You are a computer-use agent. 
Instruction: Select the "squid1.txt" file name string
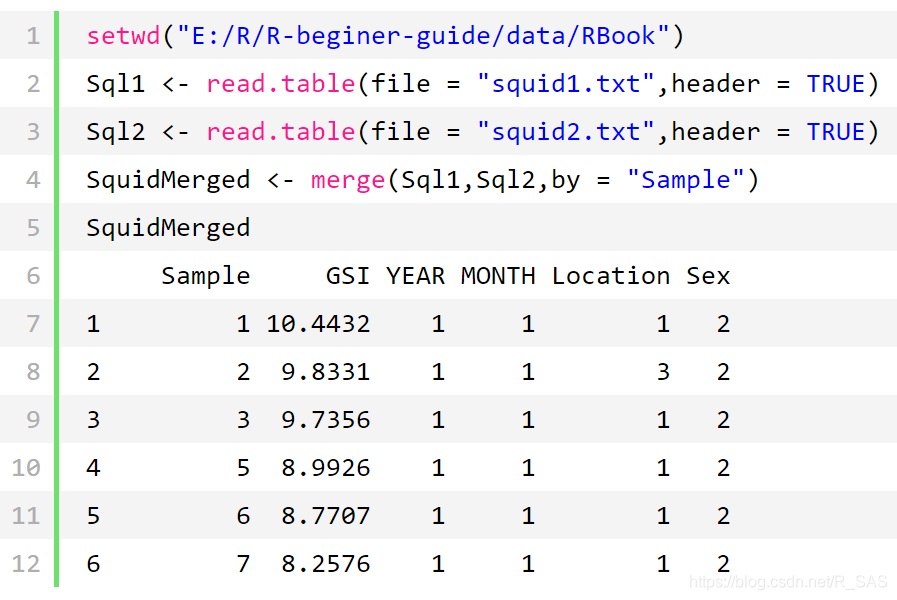coord(566,84)
